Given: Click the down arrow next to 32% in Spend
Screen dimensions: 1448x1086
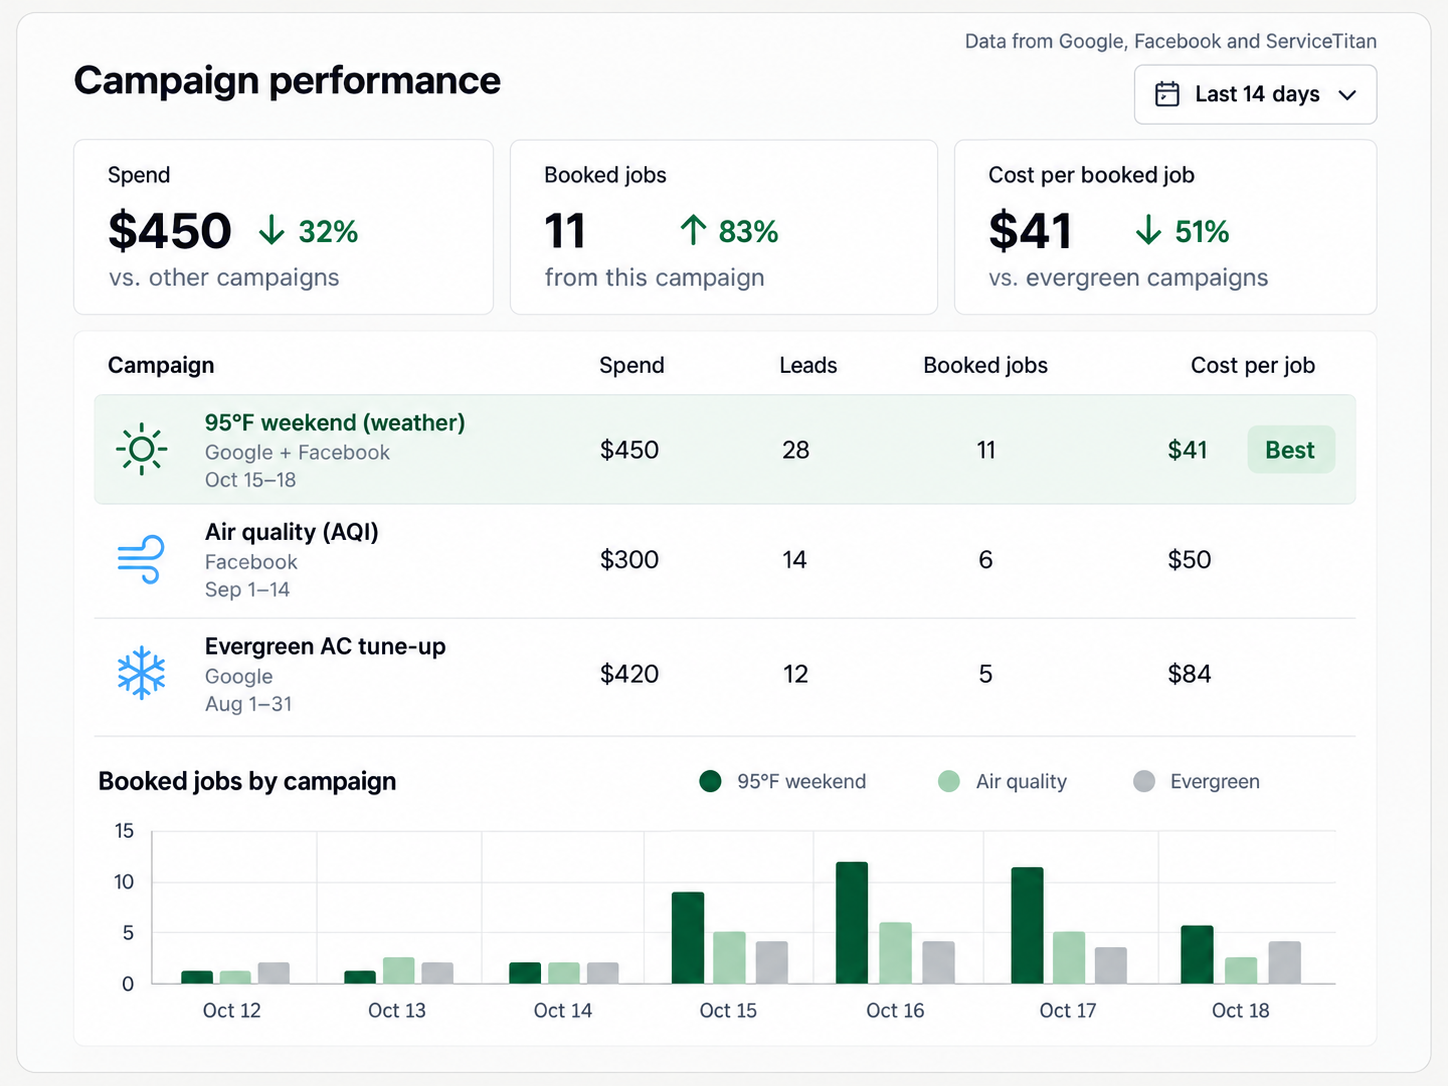Looking at the screenshot, I should click(271, 231).
